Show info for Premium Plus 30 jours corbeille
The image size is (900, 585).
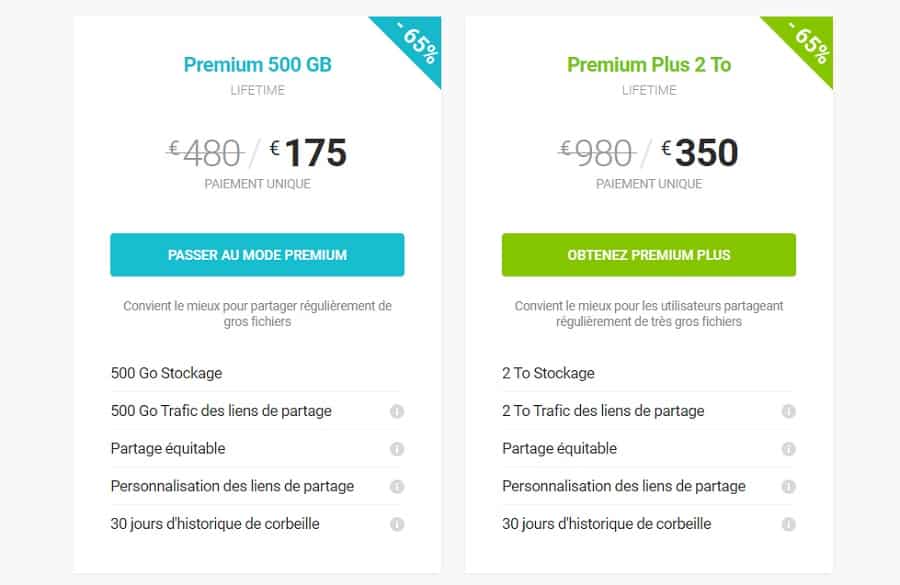(x=789, y=524)
